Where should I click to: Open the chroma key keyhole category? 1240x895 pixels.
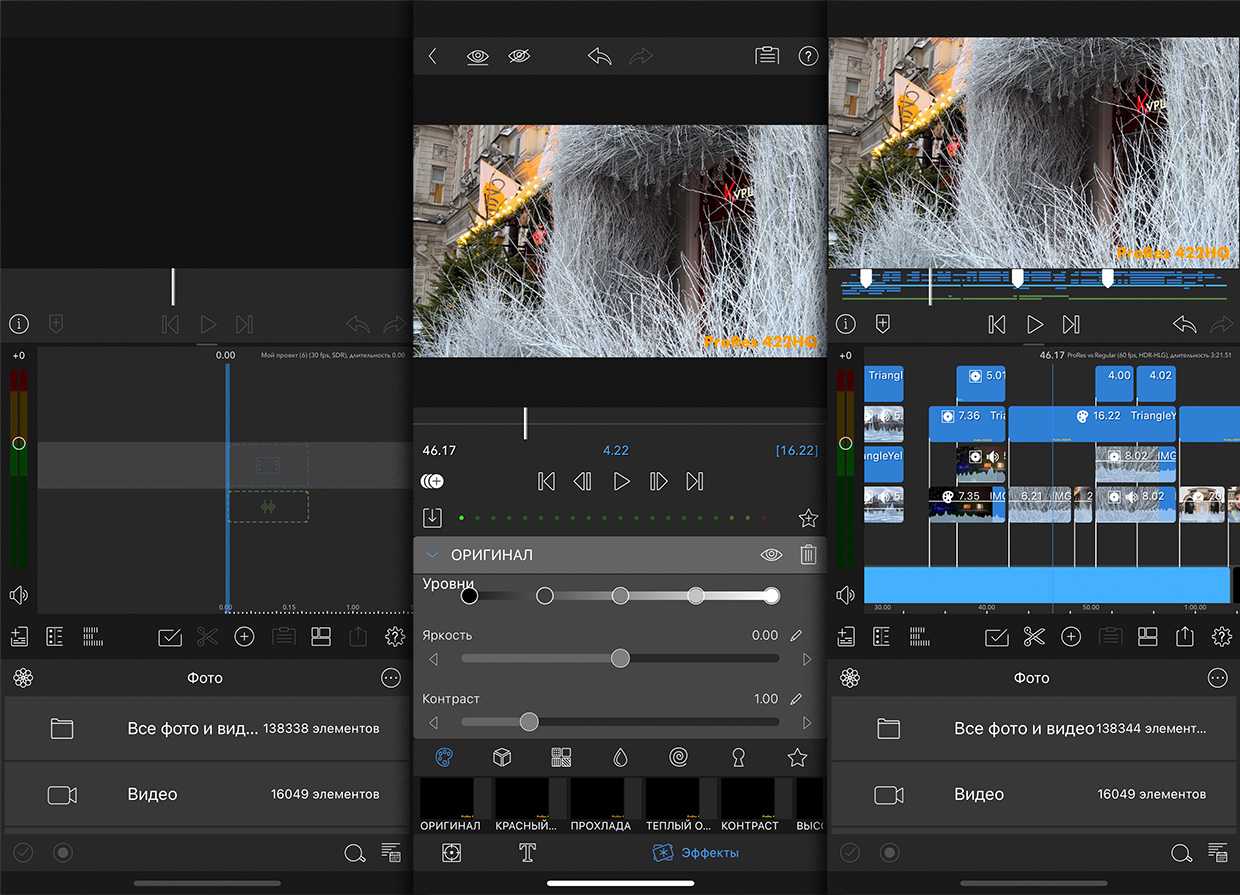coord(738,758)
